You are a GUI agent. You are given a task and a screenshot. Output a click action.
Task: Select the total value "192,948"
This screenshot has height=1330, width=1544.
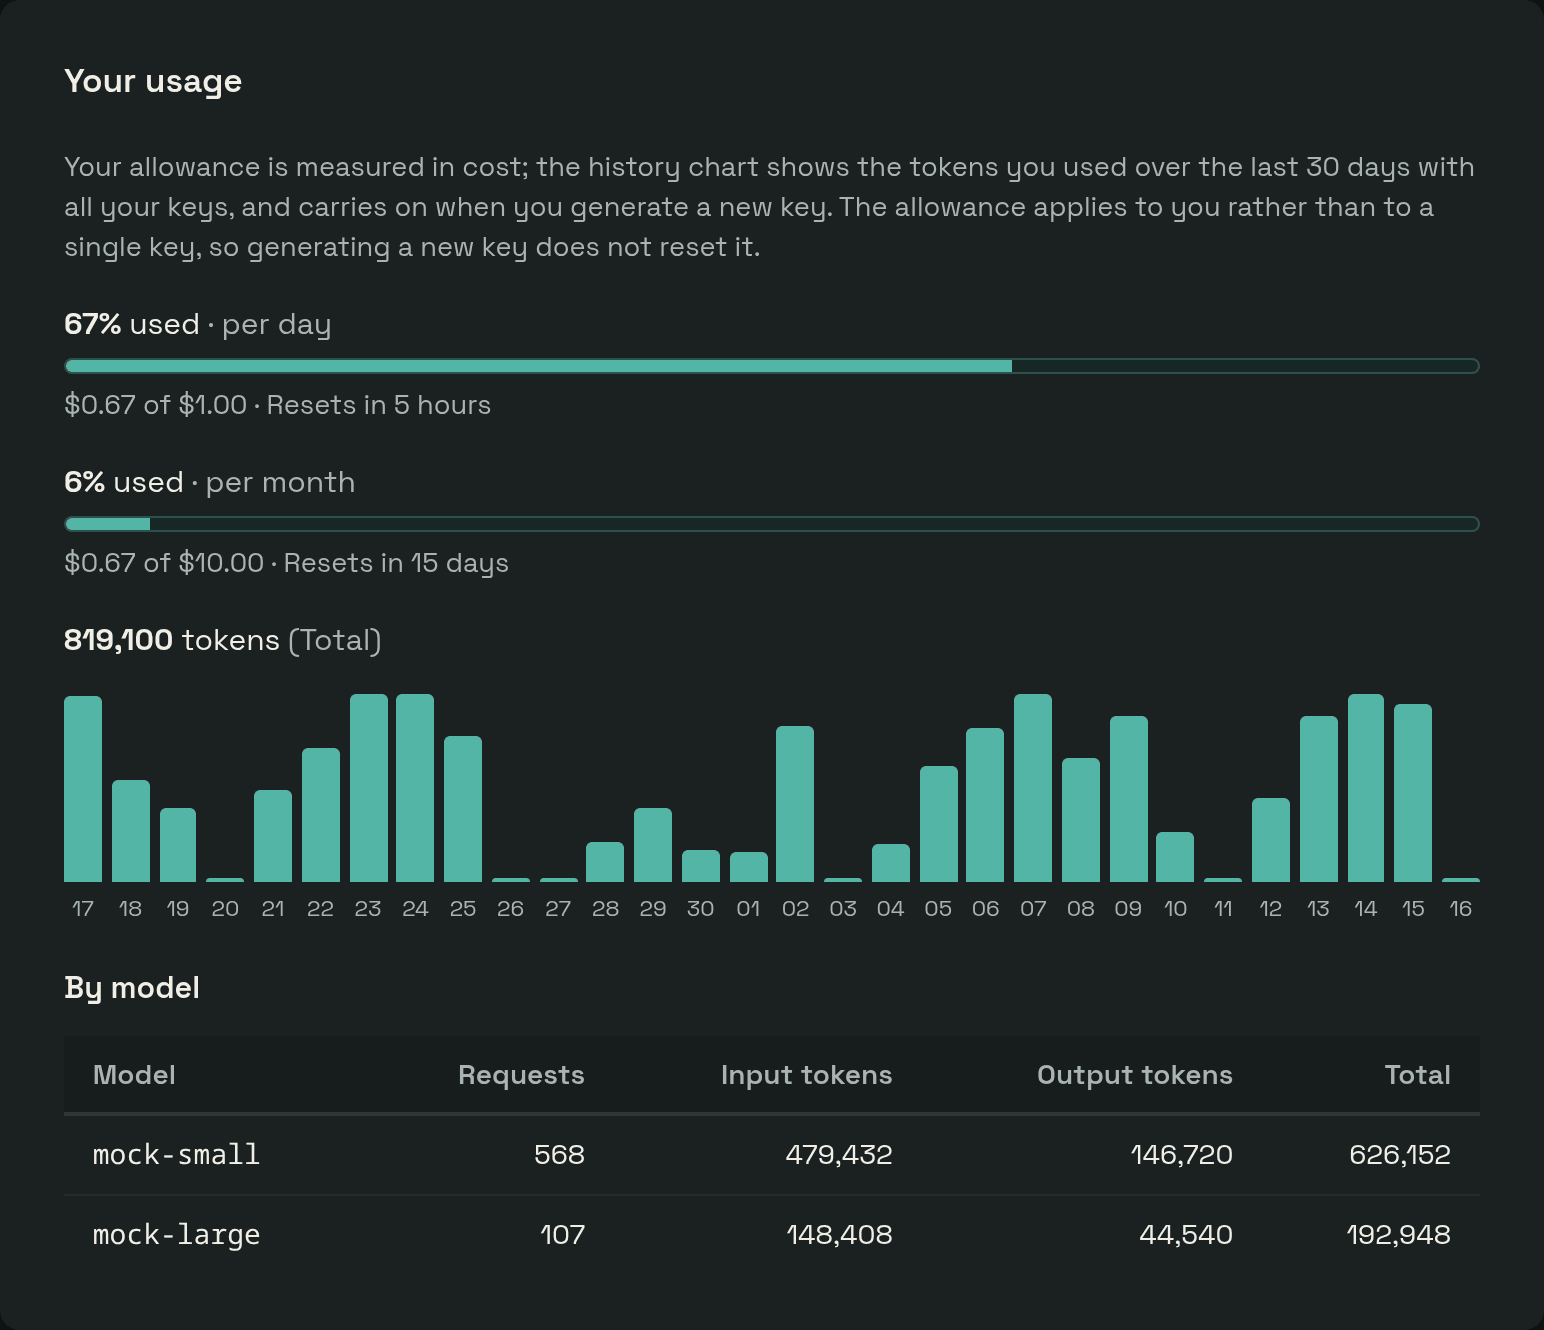1399,1235
